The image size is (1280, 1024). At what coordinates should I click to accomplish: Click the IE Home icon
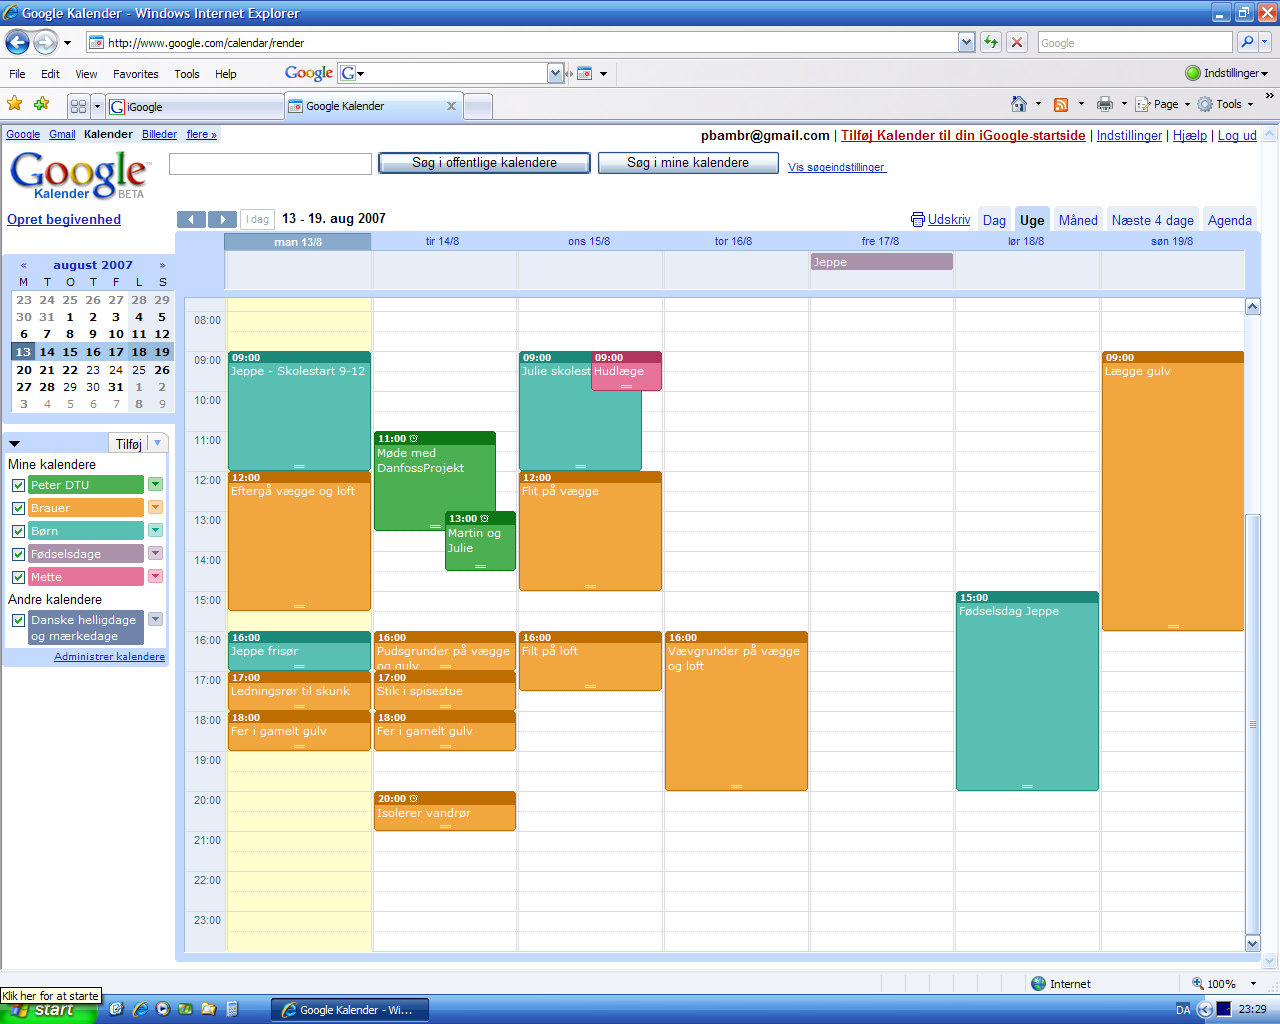tap(1019, 104)
